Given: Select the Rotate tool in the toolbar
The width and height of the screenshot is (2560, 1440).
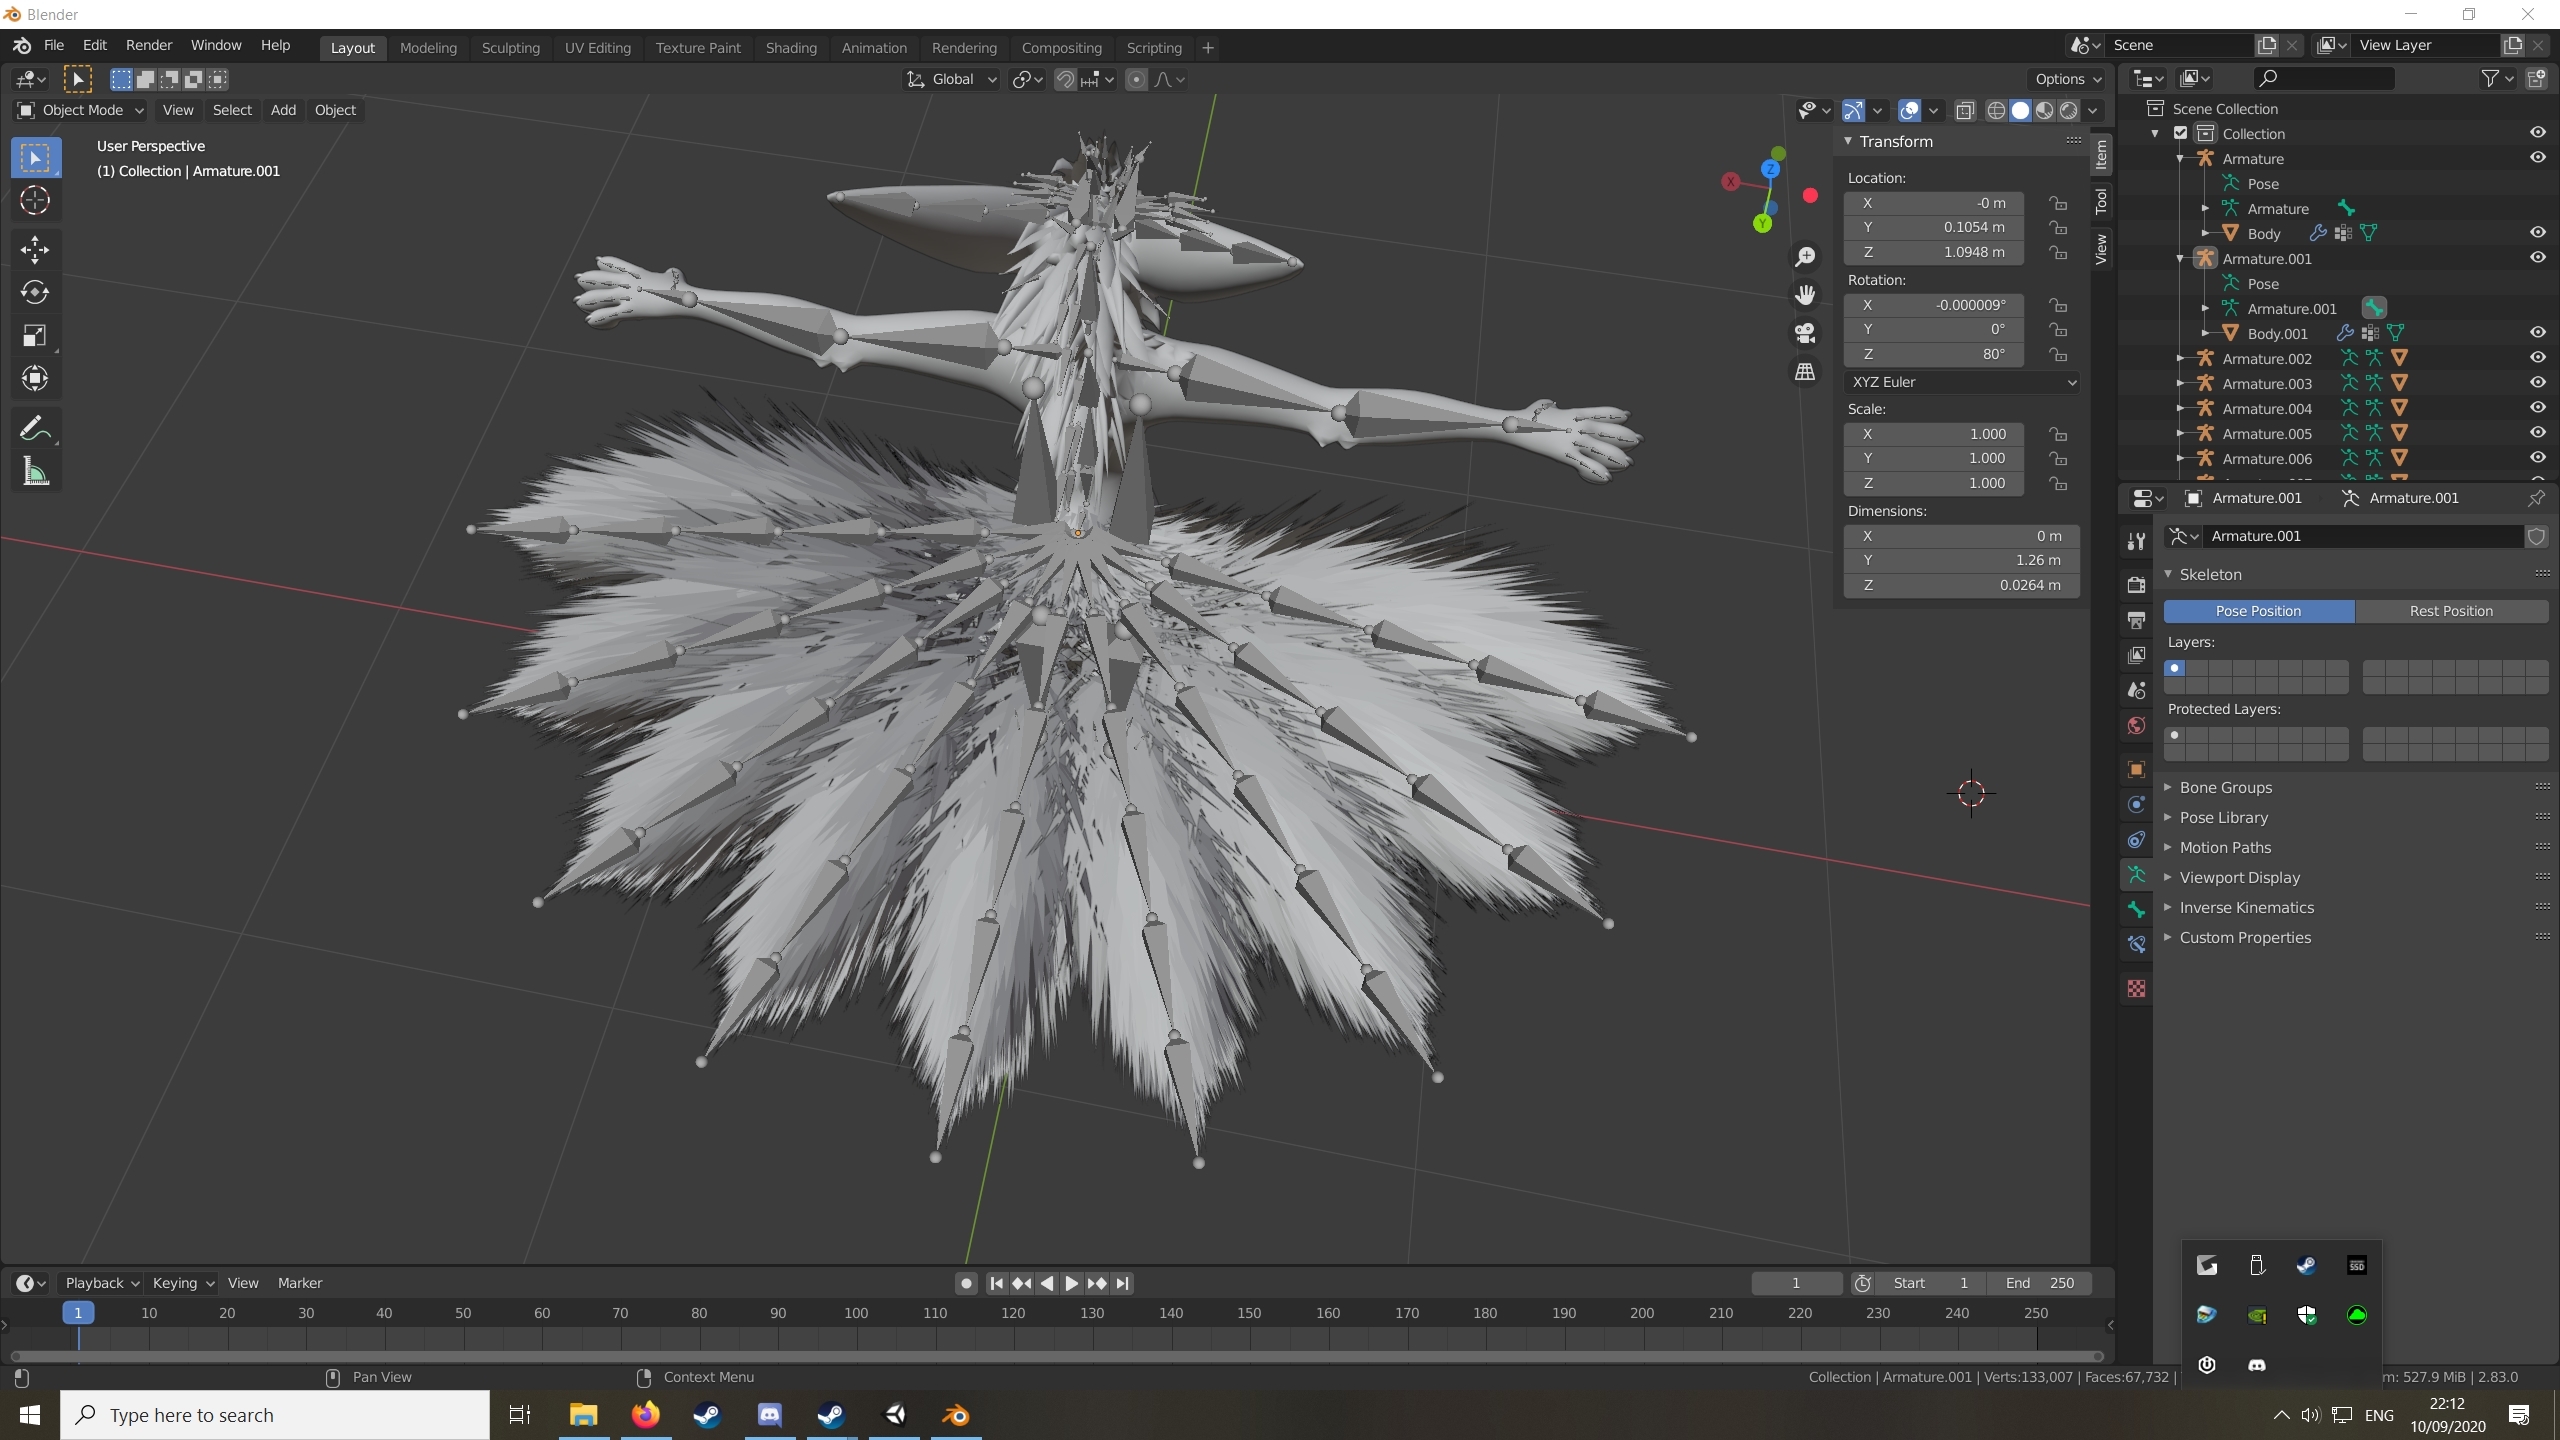Looking at the screenshot, I should click(x=36, y=293).
